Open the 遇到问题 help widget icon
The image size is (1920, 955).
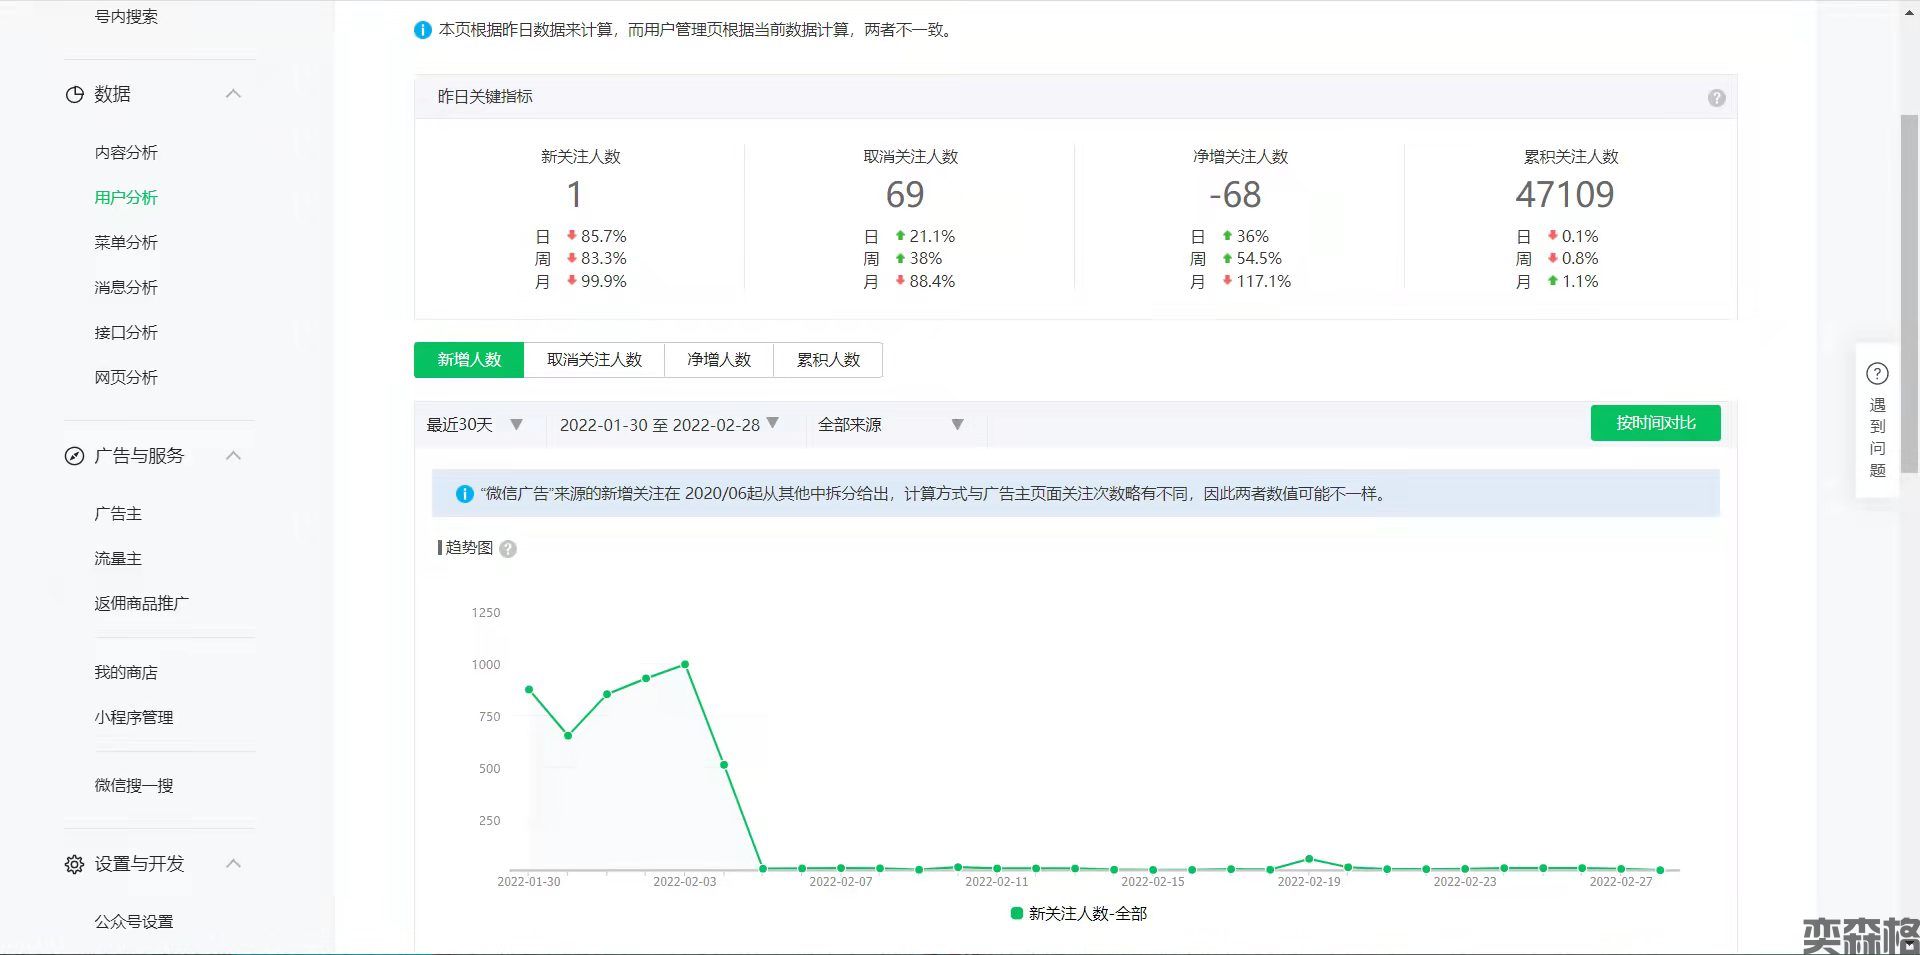pos(1877,374)
